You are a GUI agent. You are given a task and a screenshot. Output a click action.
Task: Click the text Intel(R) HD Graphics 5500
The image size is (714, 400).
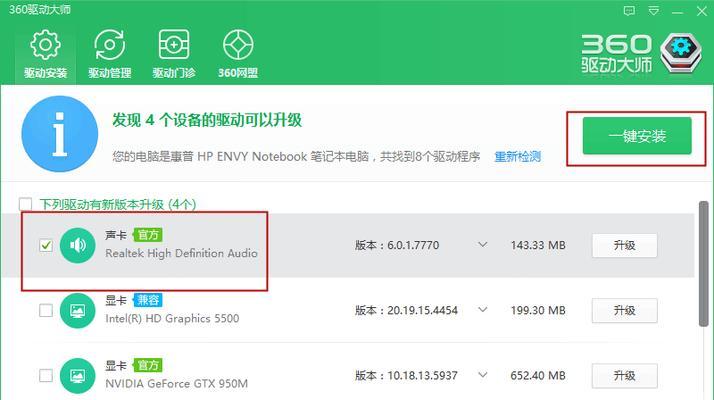172,318
